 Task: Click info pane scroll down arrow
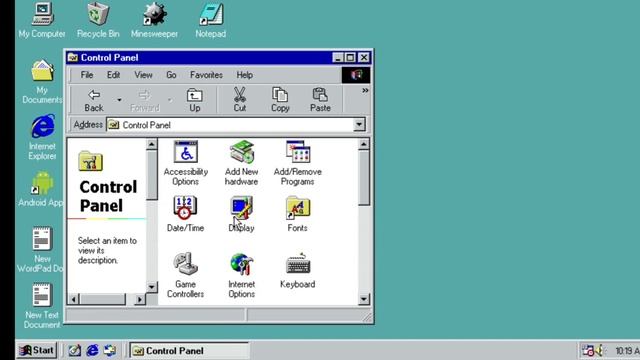pos(151,287)
